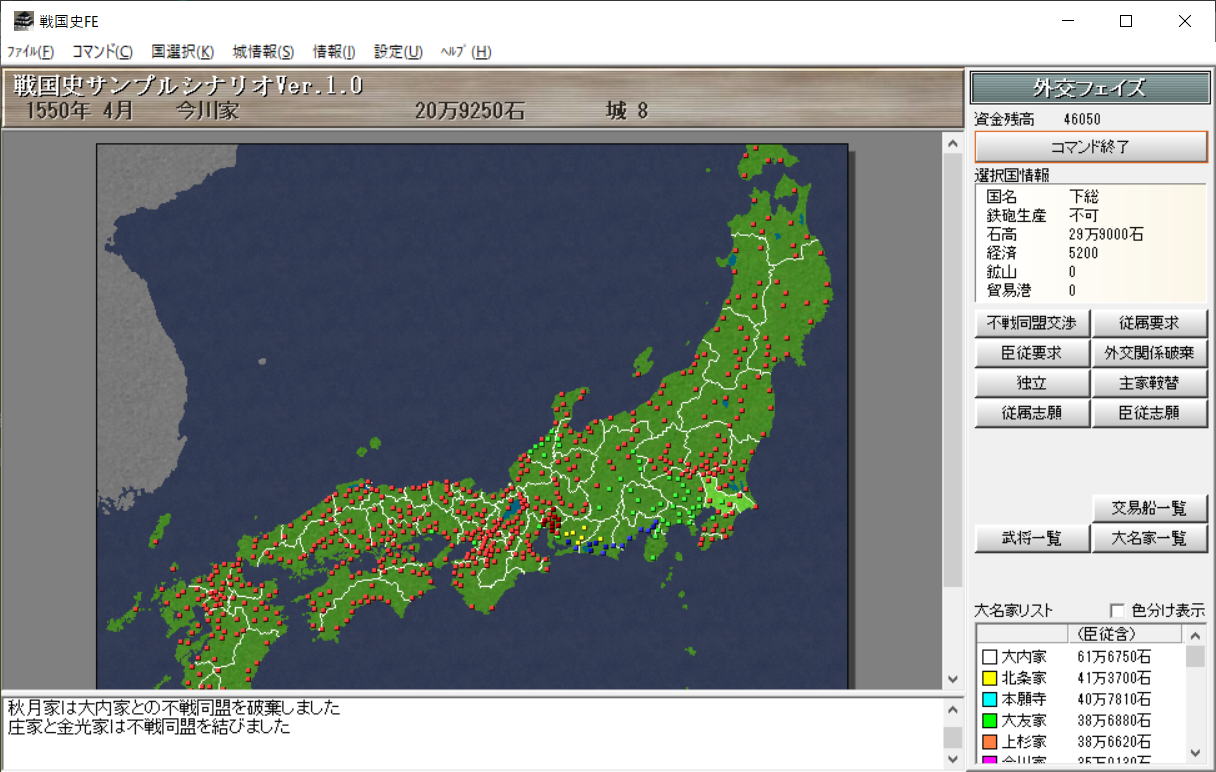Open the 交易船一覧 list
The height and width of the screenshot is (772, 1216).
[x=1149, y=508]
